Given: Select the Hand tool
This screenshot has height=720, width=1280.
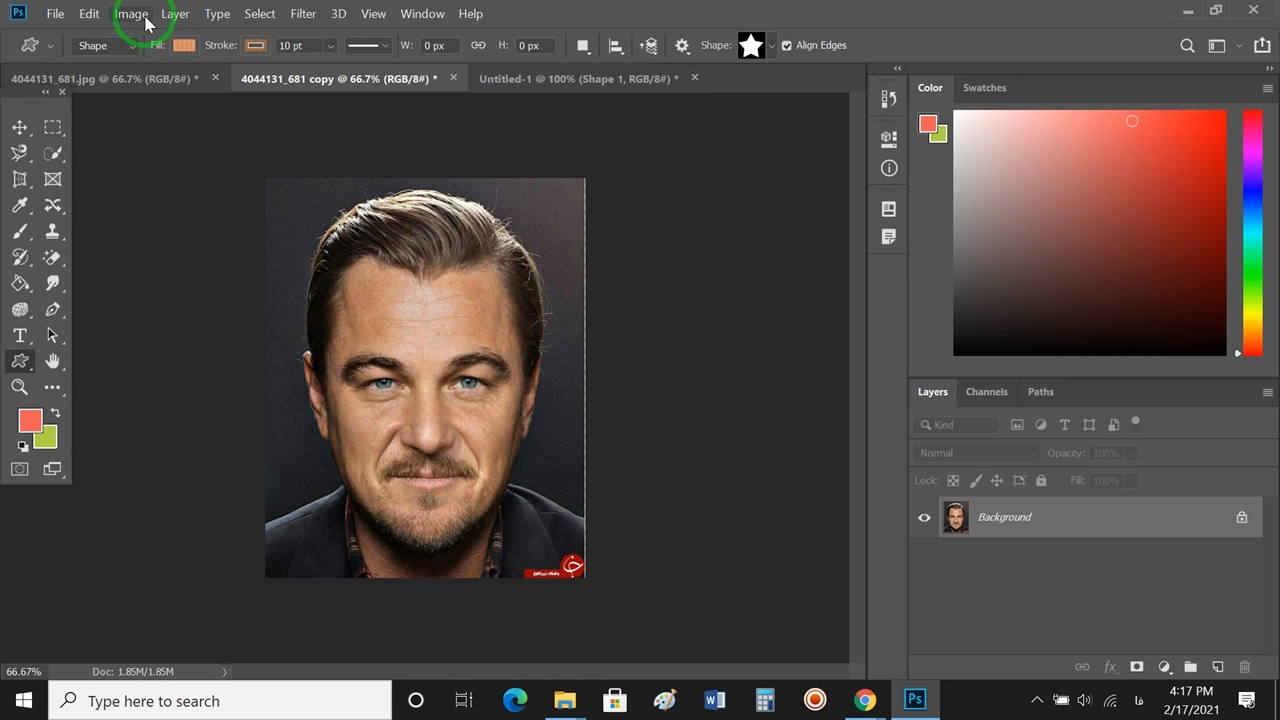Looking at the screenshot, I should click(53, 361).
